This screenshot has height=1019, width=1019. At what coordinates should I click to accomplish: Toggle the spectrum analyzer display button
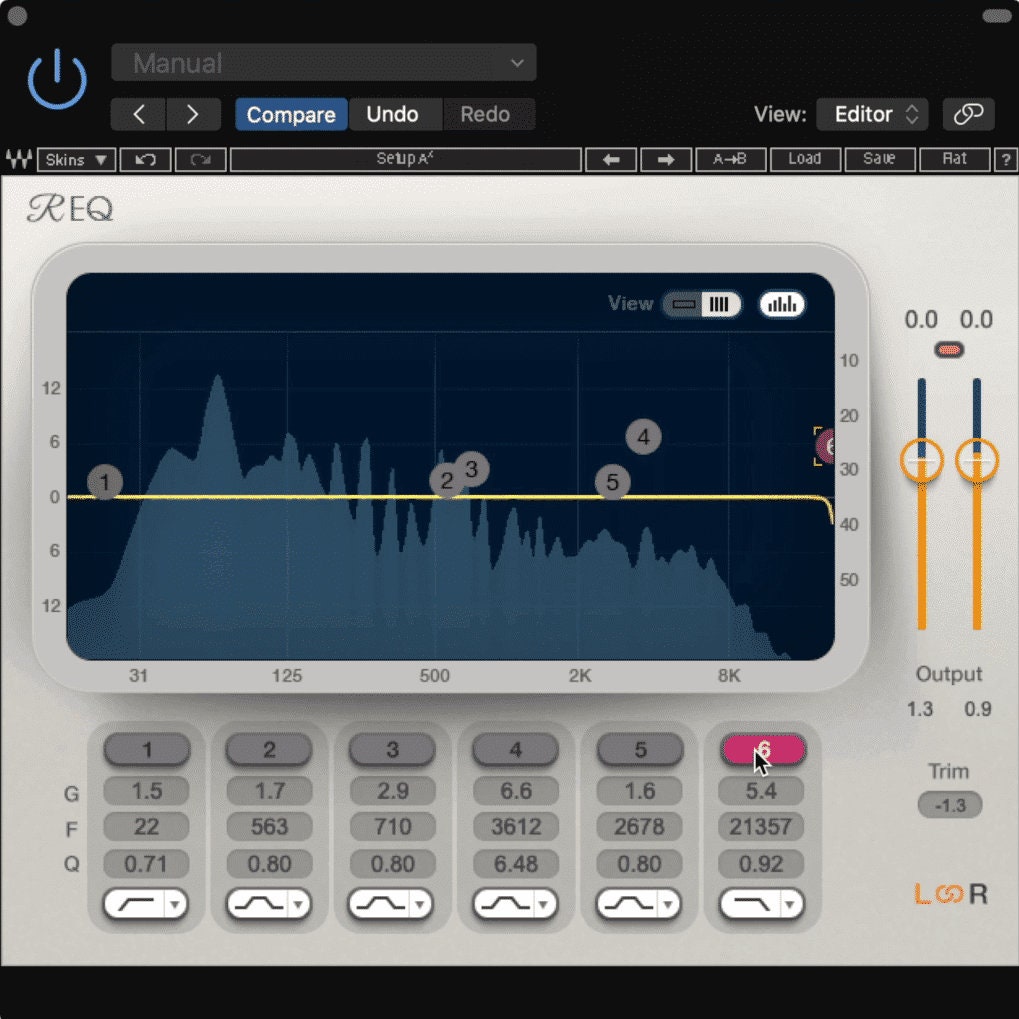782,304
